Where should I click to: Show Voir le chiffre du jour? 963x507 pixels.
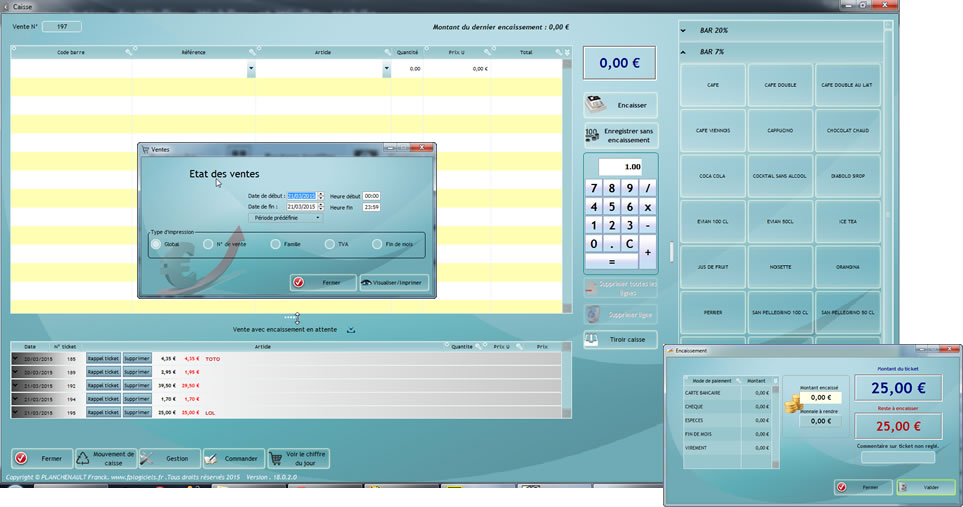click(x=298, y=458)
